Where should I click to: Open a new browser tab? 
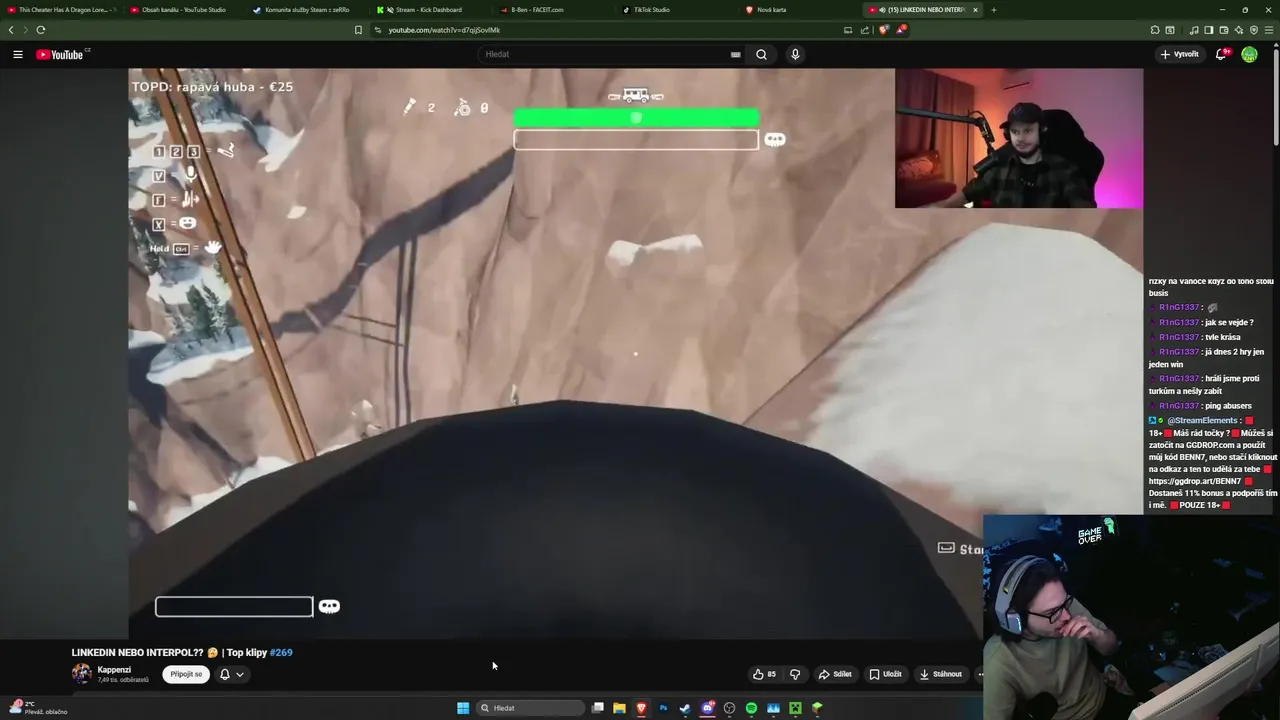[993, 10]
